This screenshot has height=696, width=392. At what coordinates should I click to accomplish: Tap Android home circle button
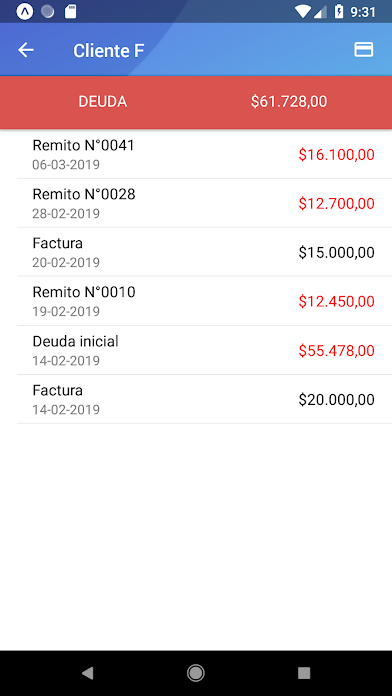click(x=195, y=673)
